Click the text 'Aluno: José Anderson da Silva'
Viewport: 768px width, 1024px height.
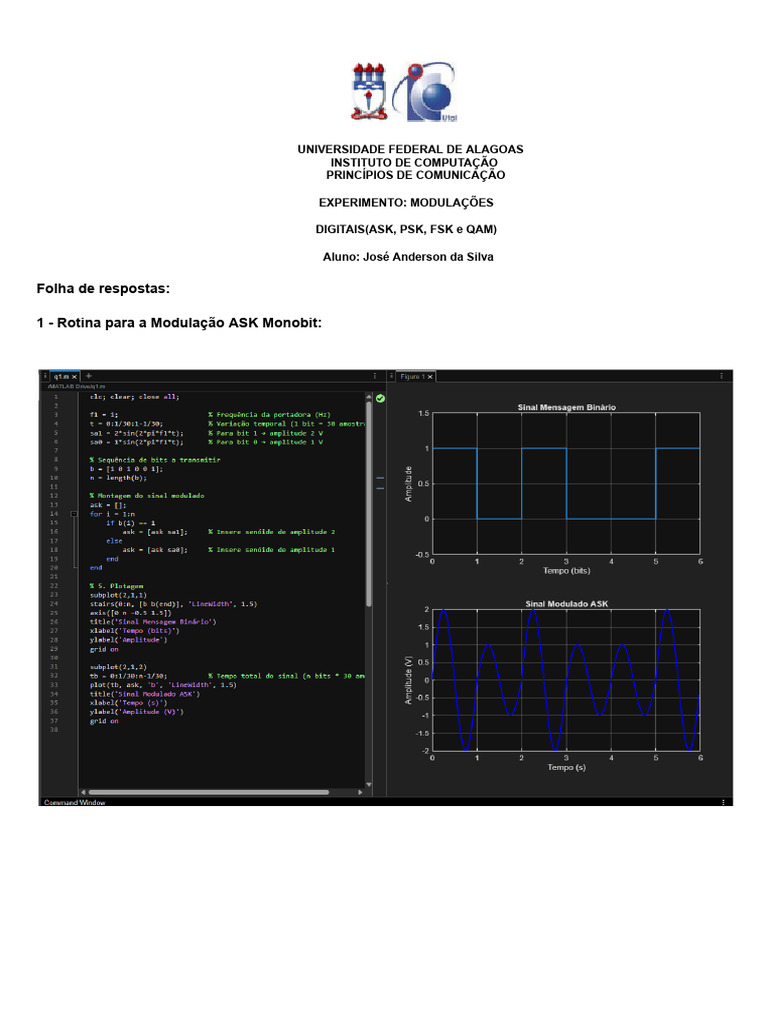pos(408,257)
